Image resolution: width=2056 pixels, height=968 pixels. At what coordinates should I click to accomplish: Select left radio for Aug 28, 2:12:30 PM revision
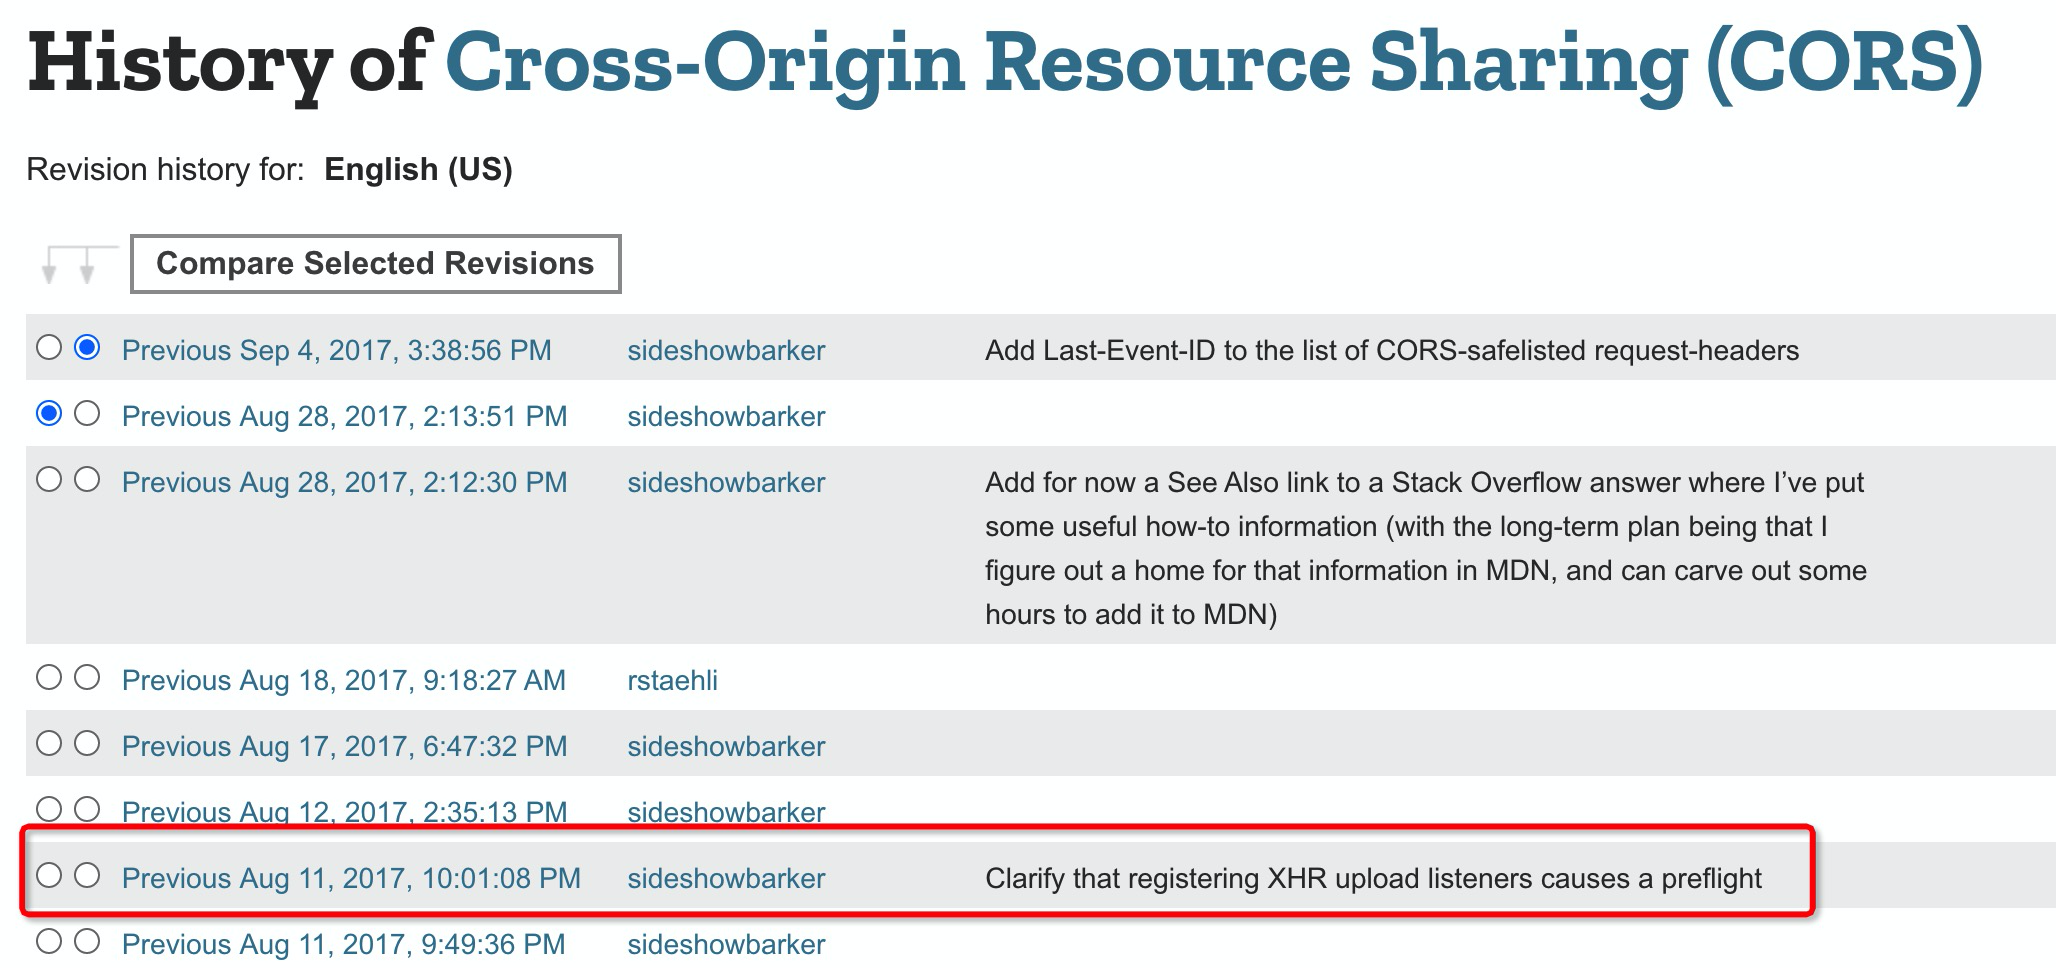click(49, 479)
